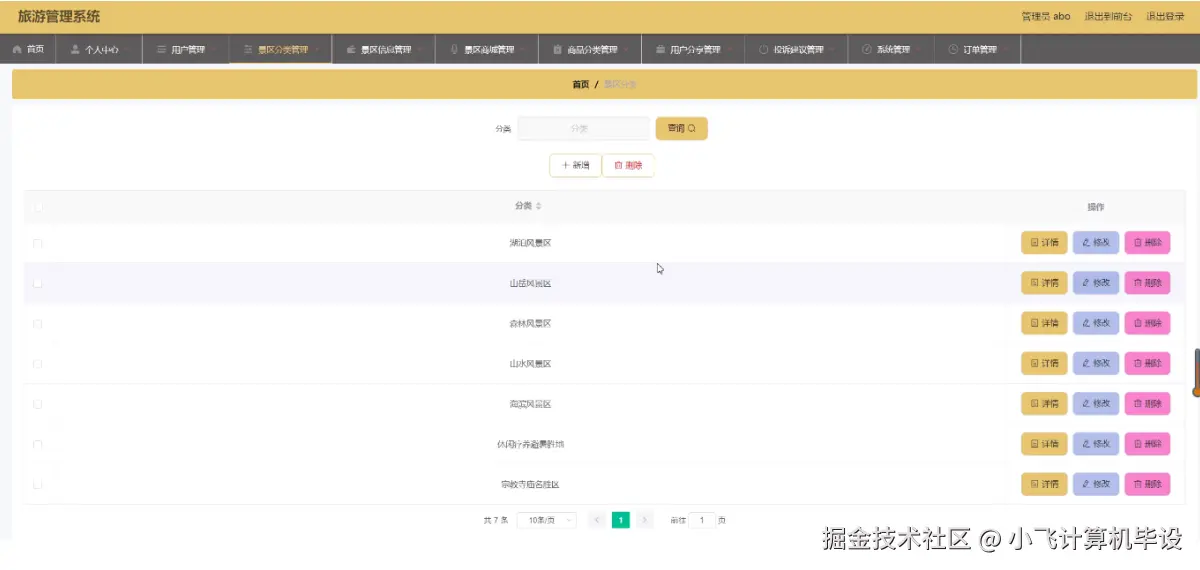Focus the 前往 page jump input
1200x570 pixels.
[x=702, y=520]
